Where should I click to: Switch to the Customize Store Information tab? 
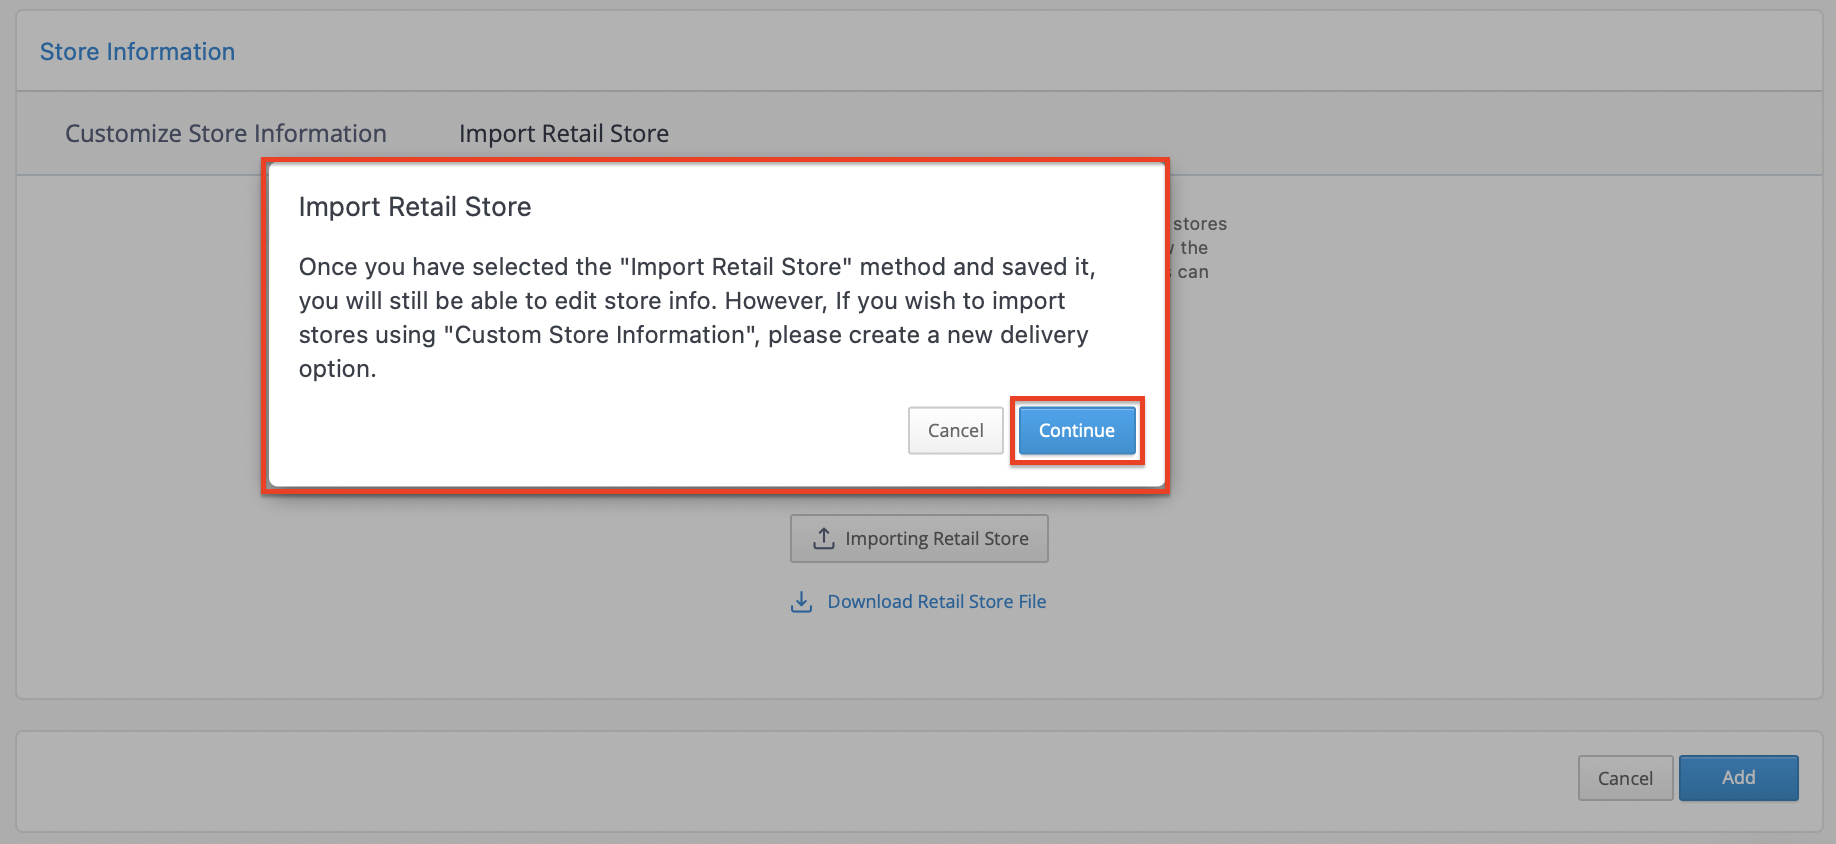point(226,133)
